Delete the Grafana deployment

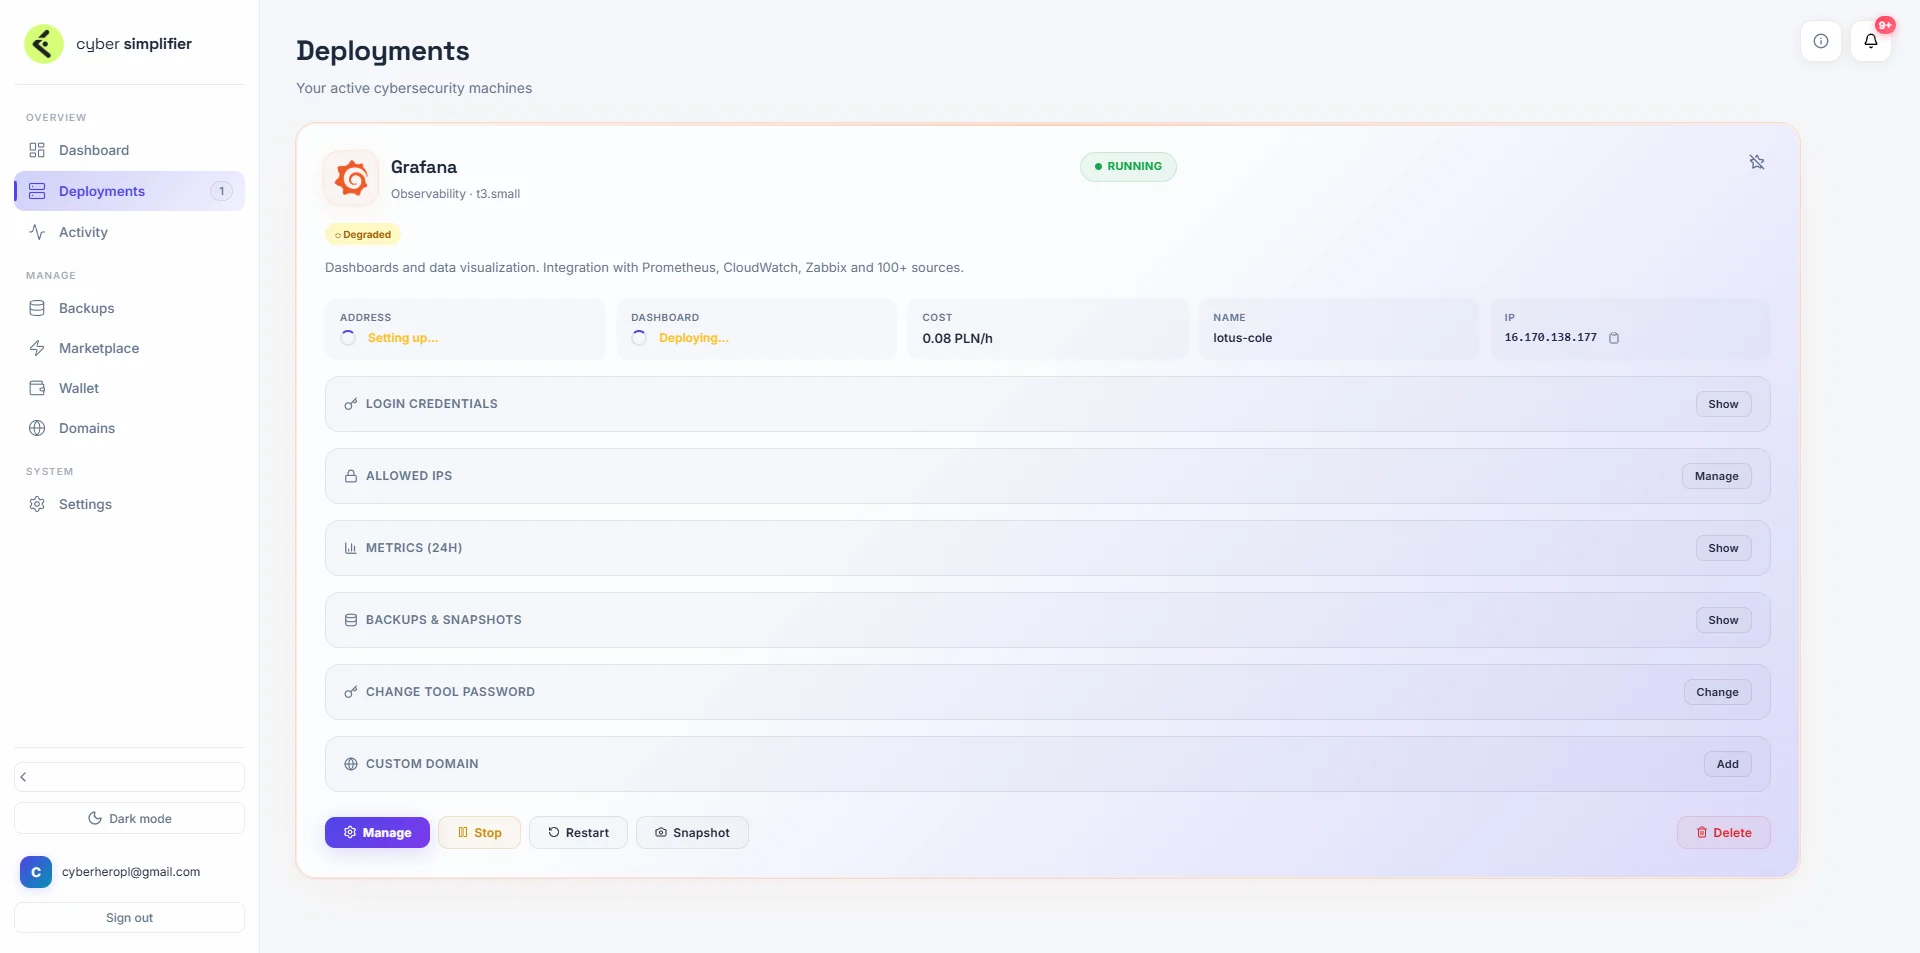[x=1723, y=833]
